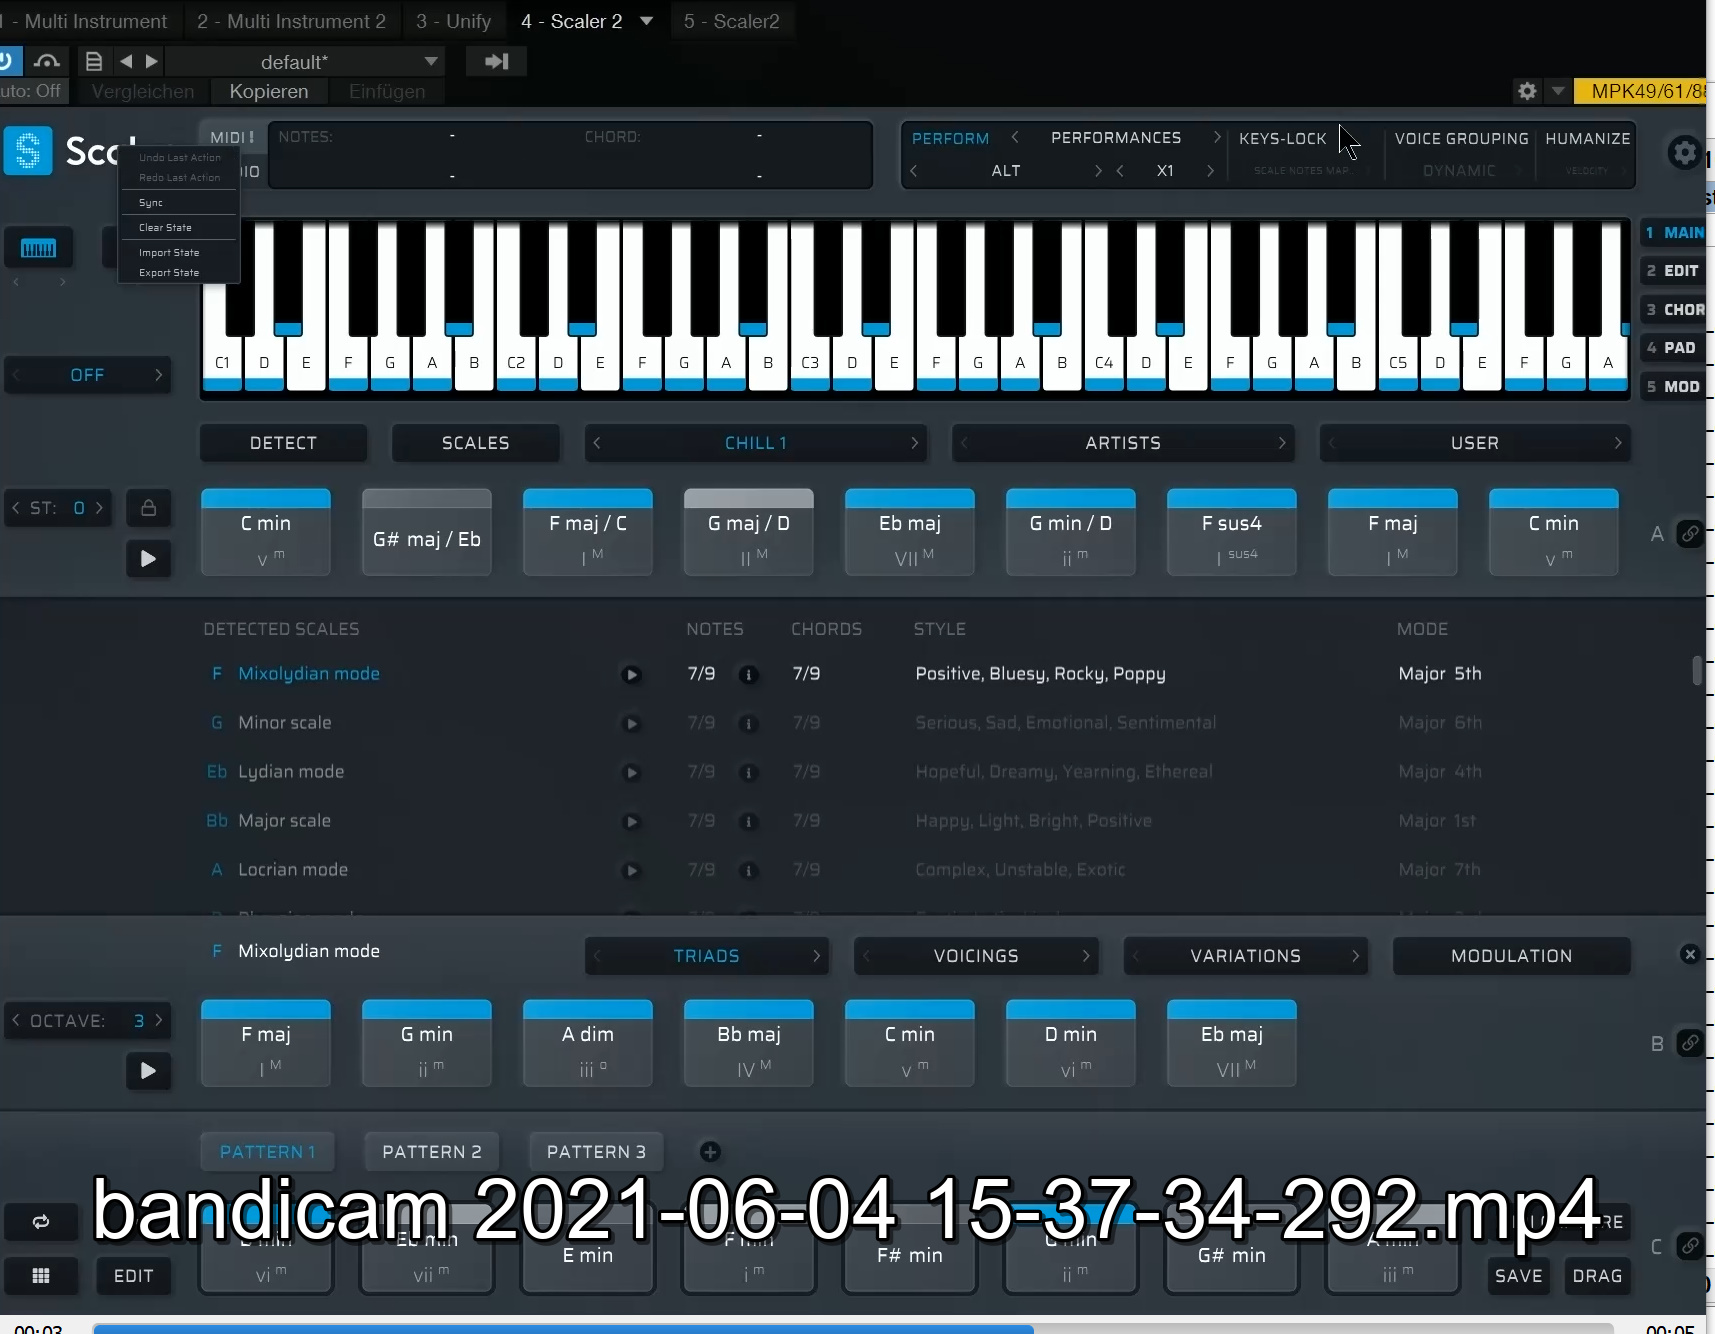
Task: Link section B chords
Action: coord(1690,1043)
